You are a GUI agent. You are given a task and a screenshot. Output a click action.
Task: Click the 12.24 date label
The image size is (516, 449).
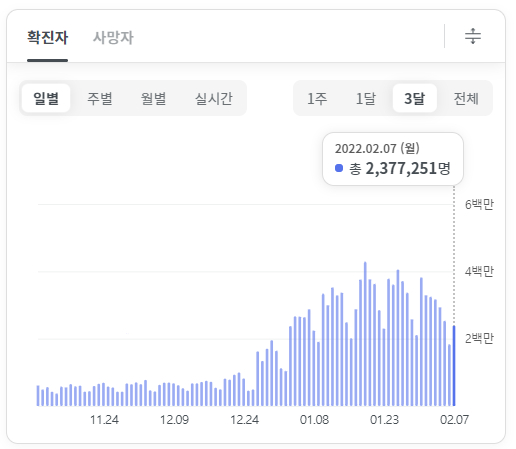coord(245,420)
